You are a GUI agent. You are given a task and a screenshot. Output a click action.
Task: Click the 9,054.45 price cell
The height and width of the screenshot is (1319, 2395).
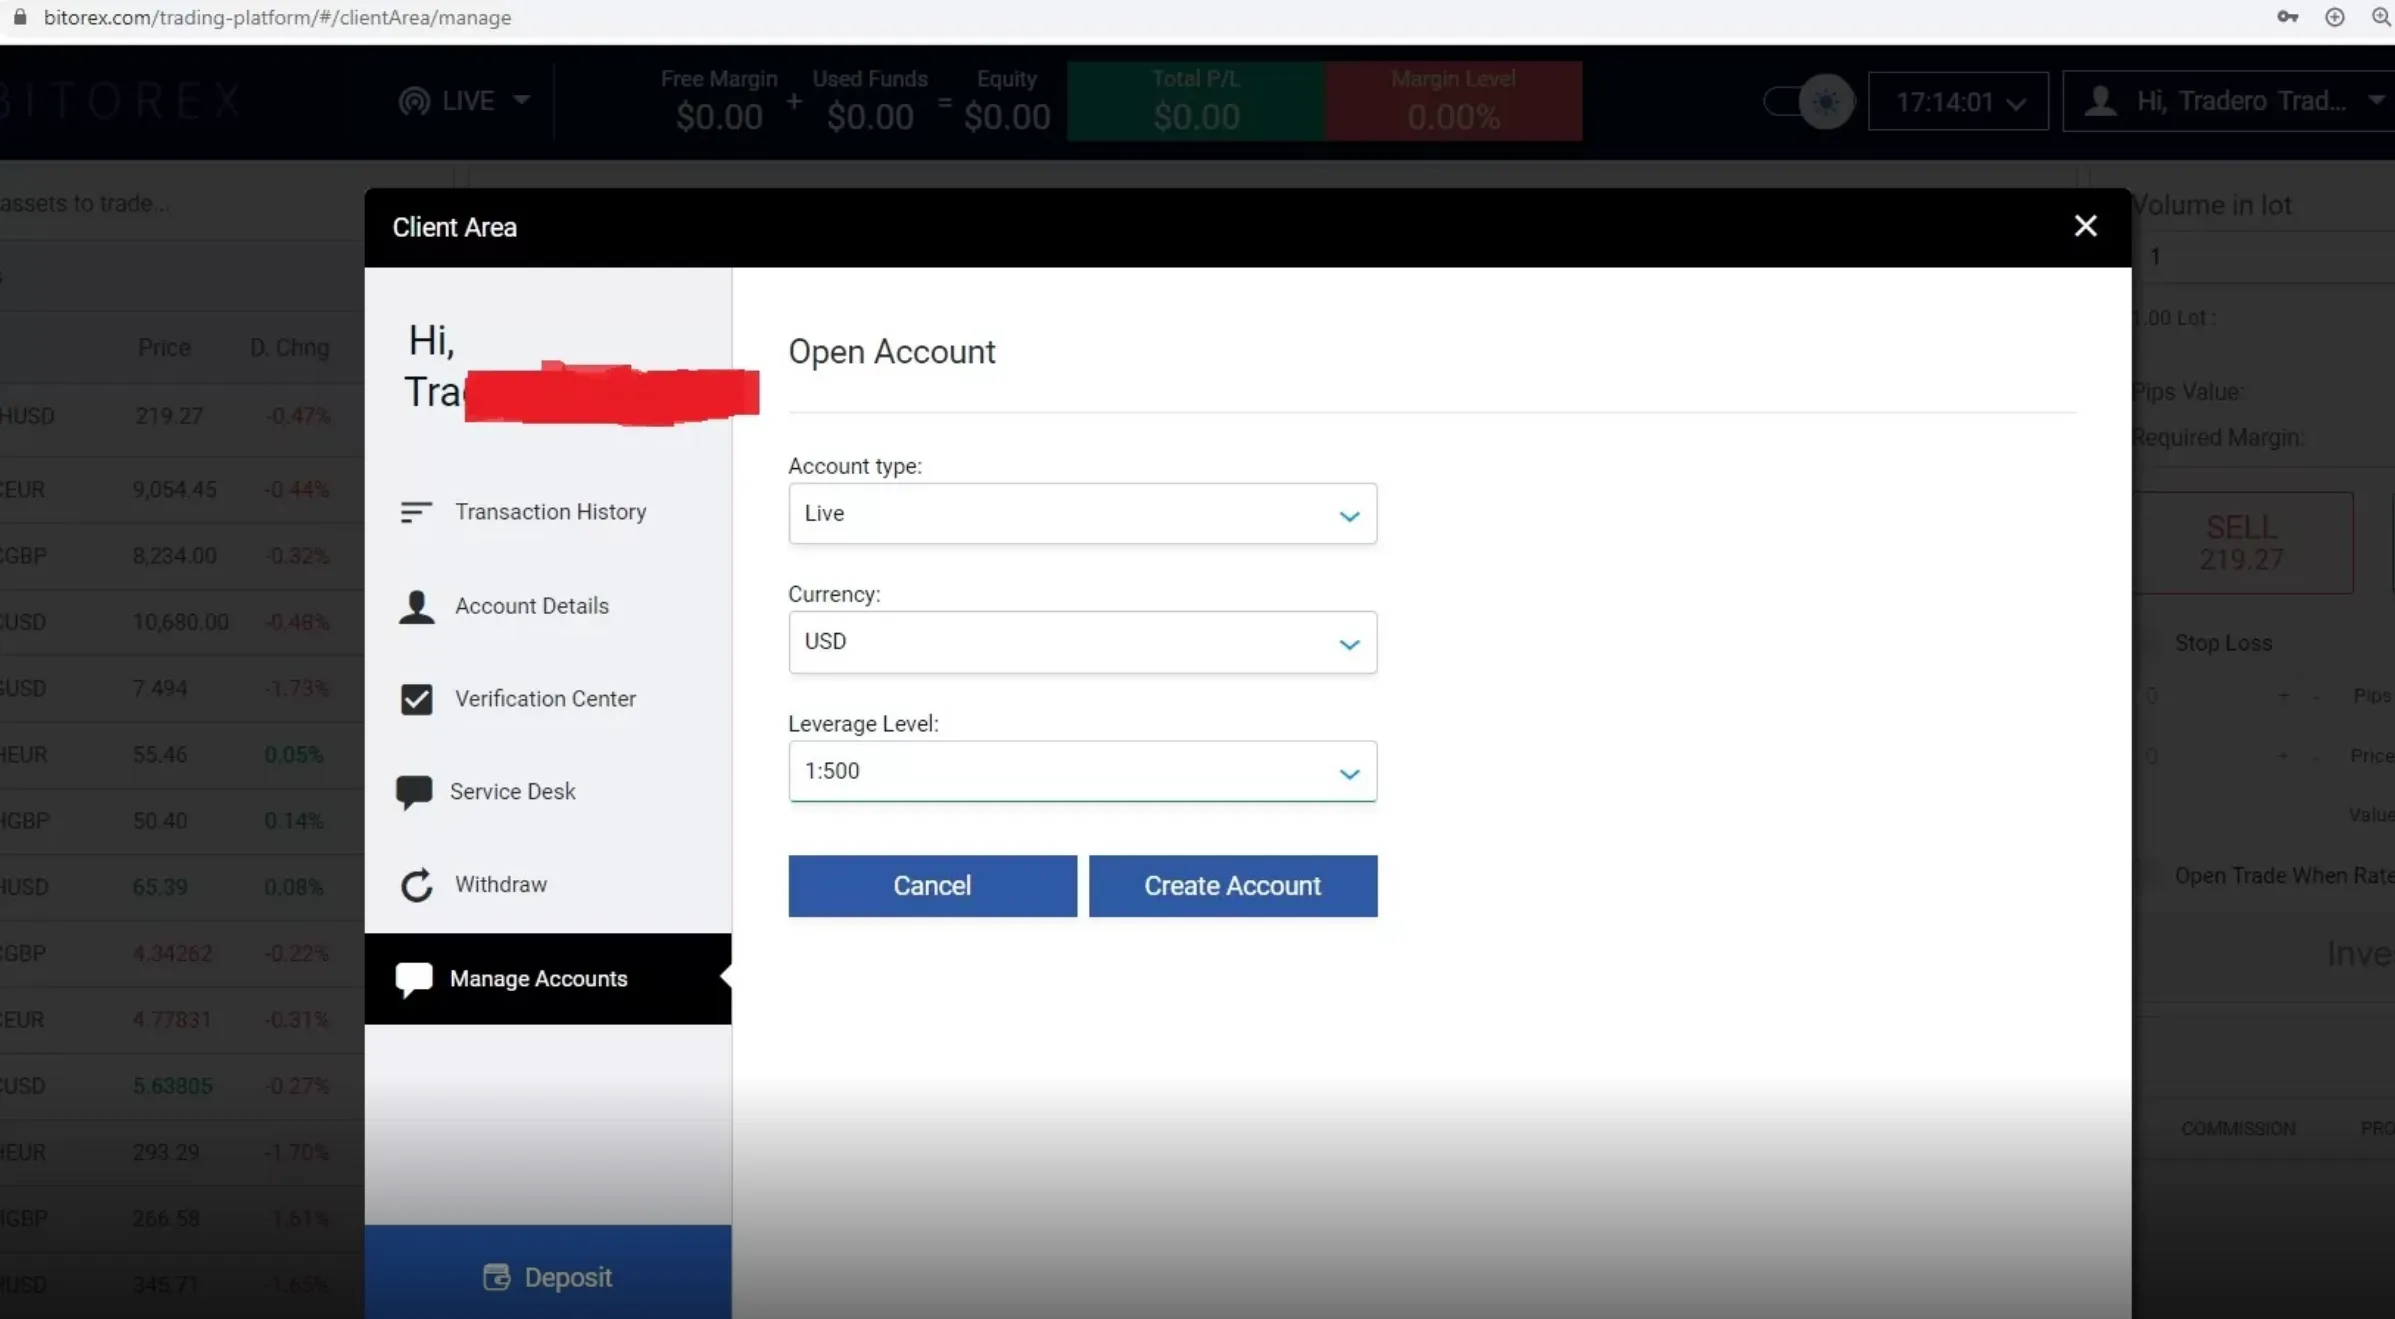tap(174, 490)
